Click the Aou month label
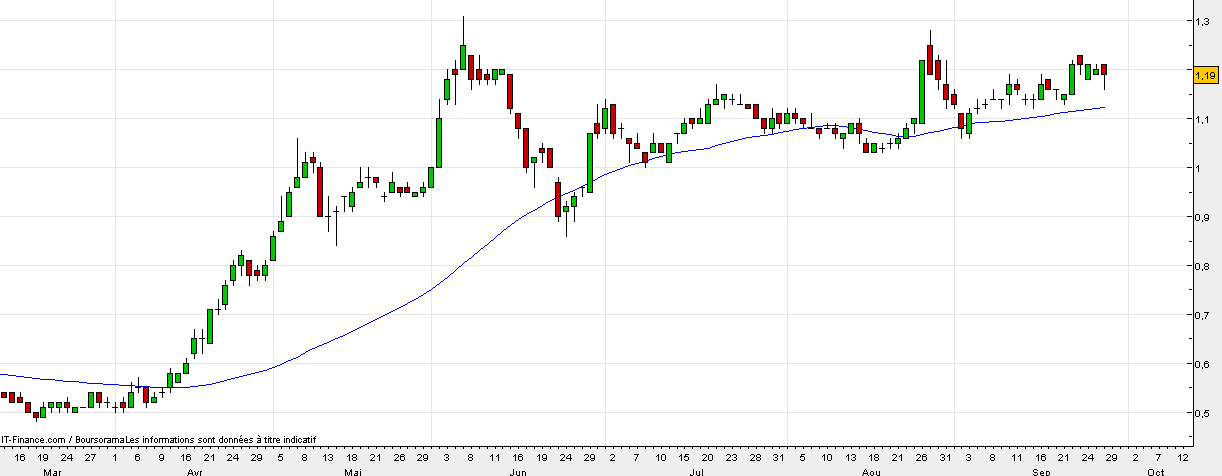This screenshot has height=476, width=1222. pos(871,471)
